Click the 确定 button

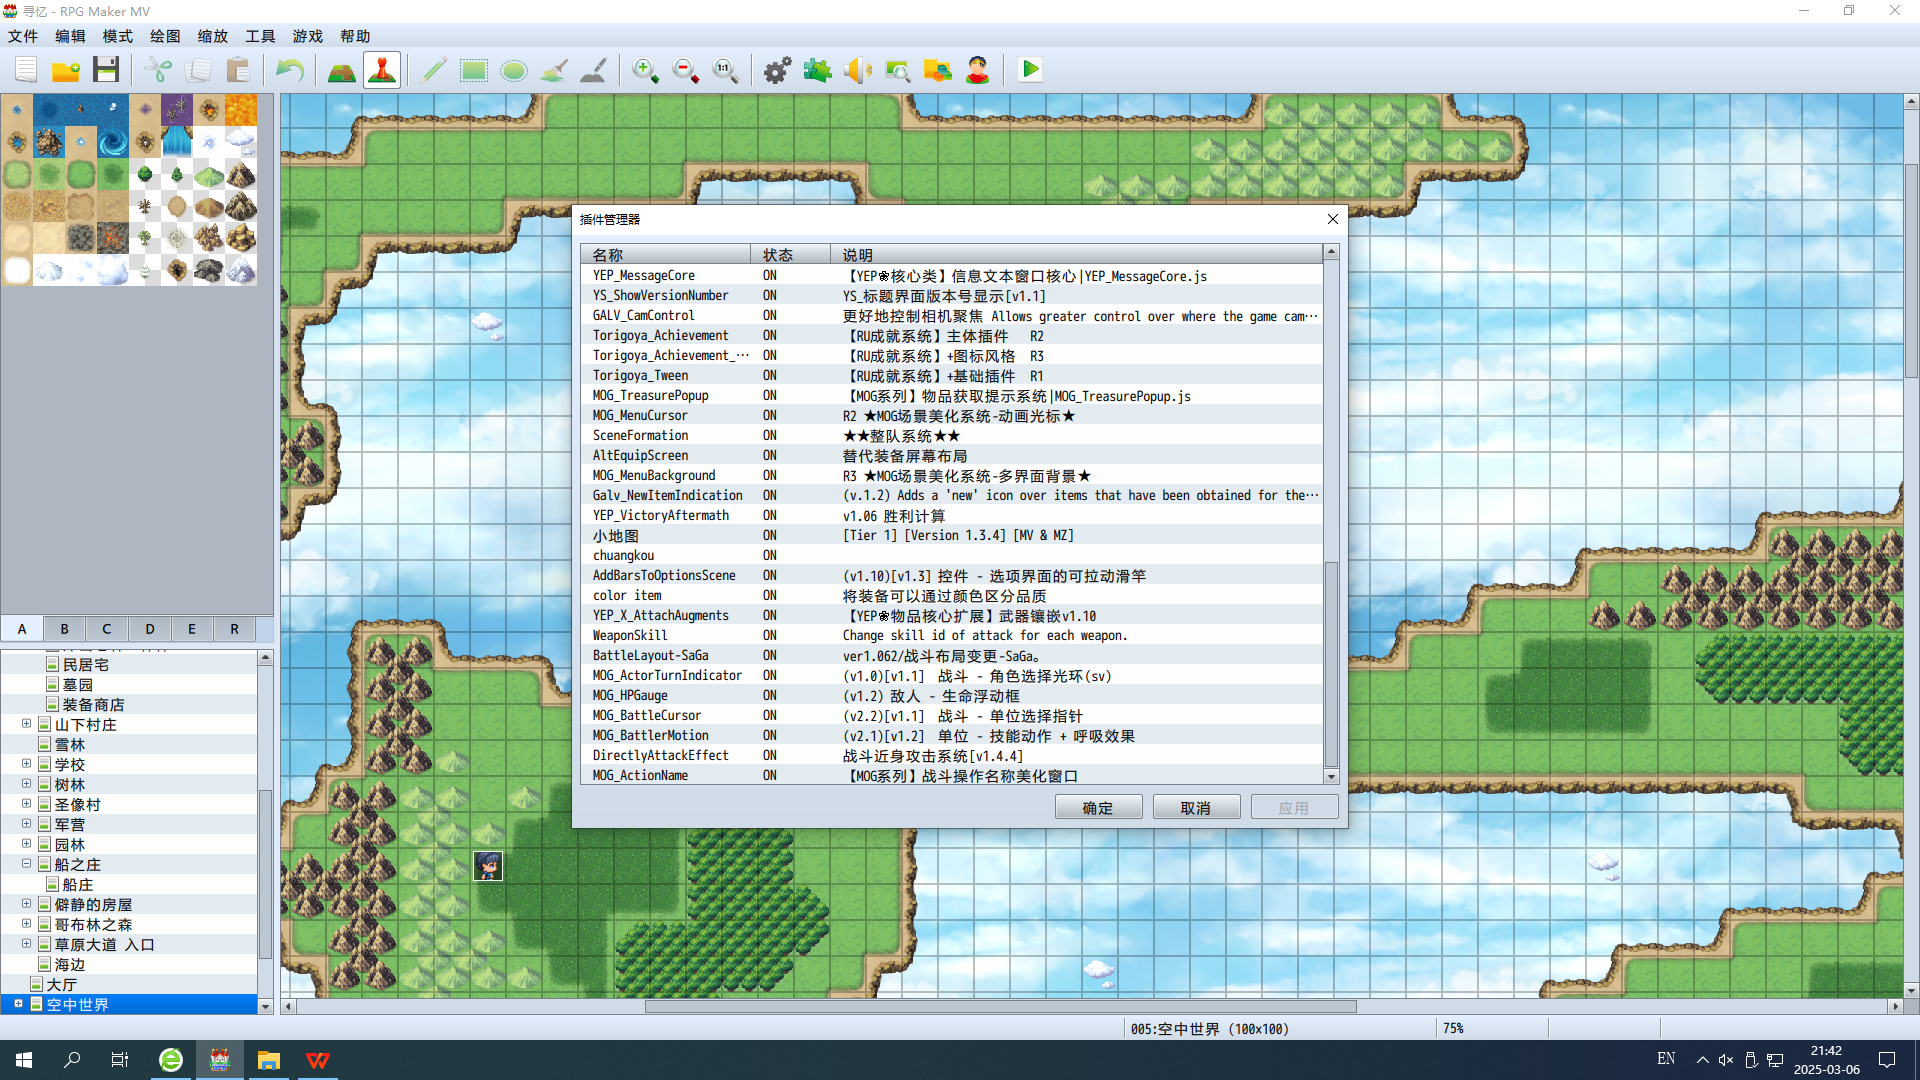coord(1098,808)
